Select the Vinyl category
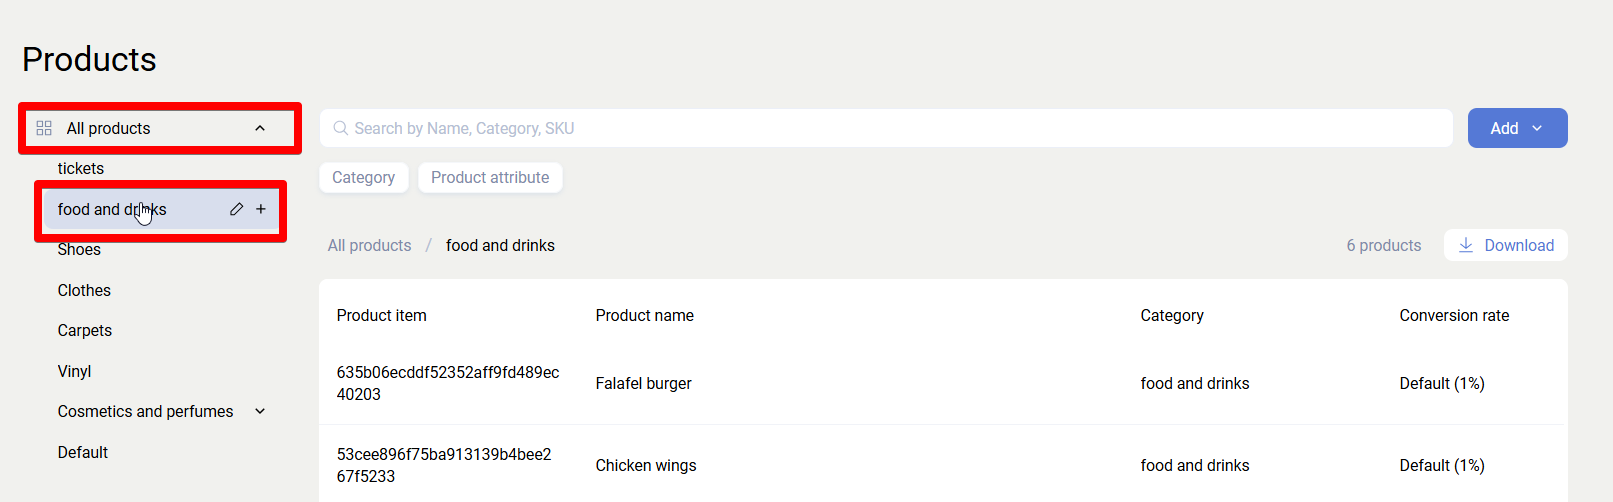 point(74,371)
